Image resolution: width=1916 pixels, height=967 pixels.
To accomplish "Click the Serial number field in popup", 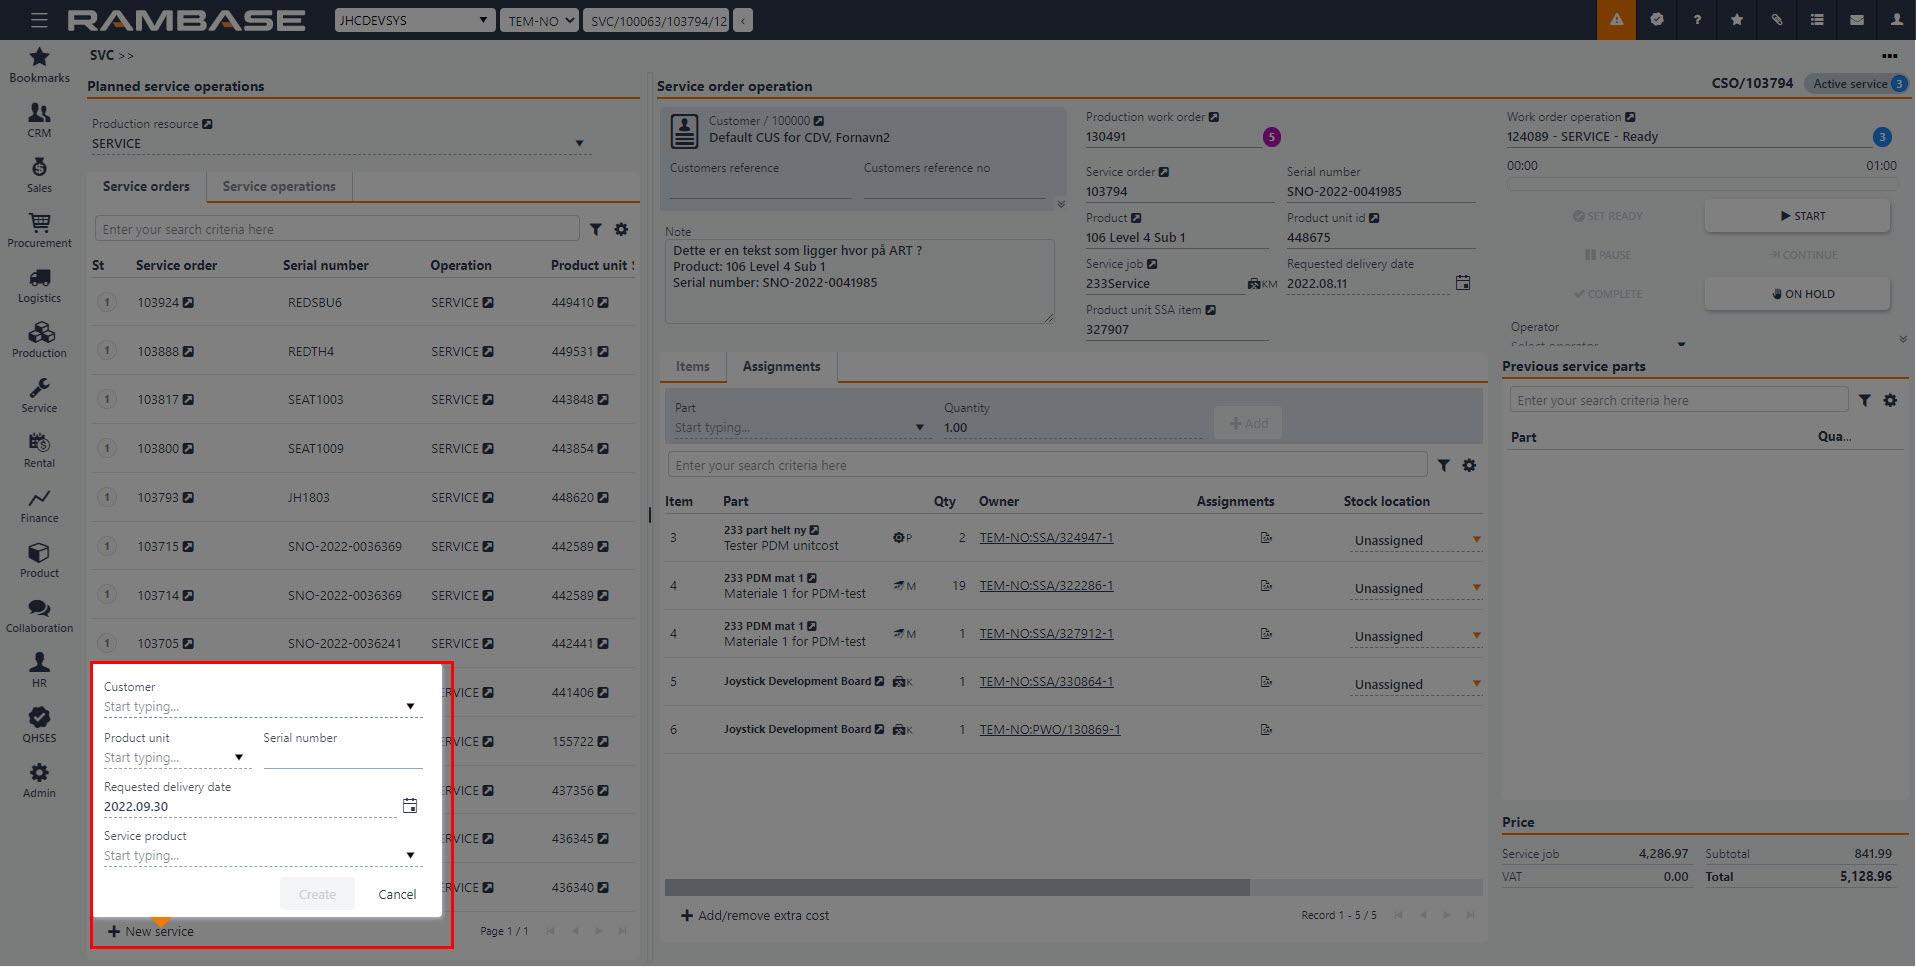I will point(343,758).
